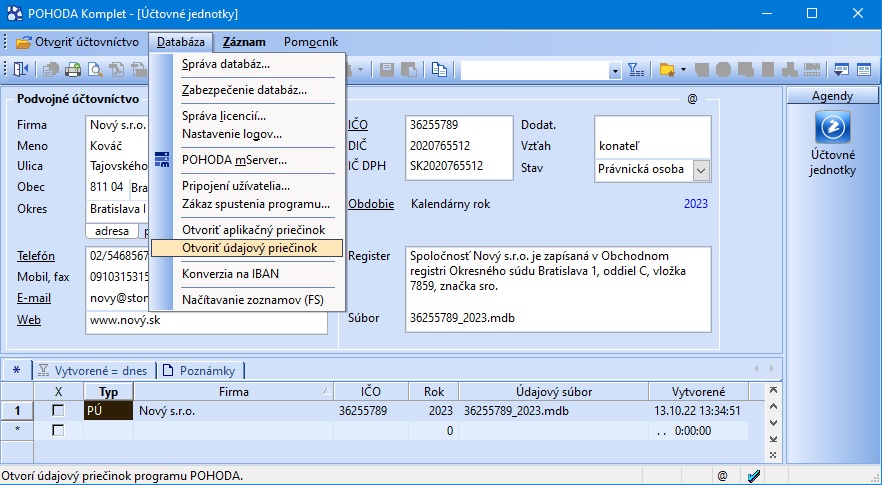The height and width of the screenshot is (485, 882).
Task: Select the PÚ type cell in row 1
Action: click(109, 411)
